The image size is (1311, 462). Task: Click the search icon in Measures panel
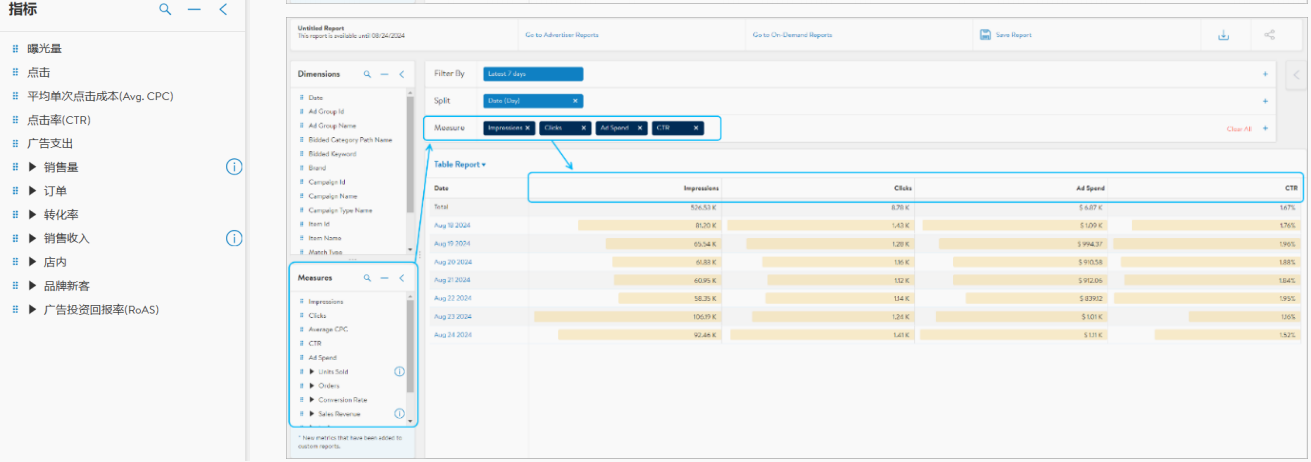tap(368, 278)
